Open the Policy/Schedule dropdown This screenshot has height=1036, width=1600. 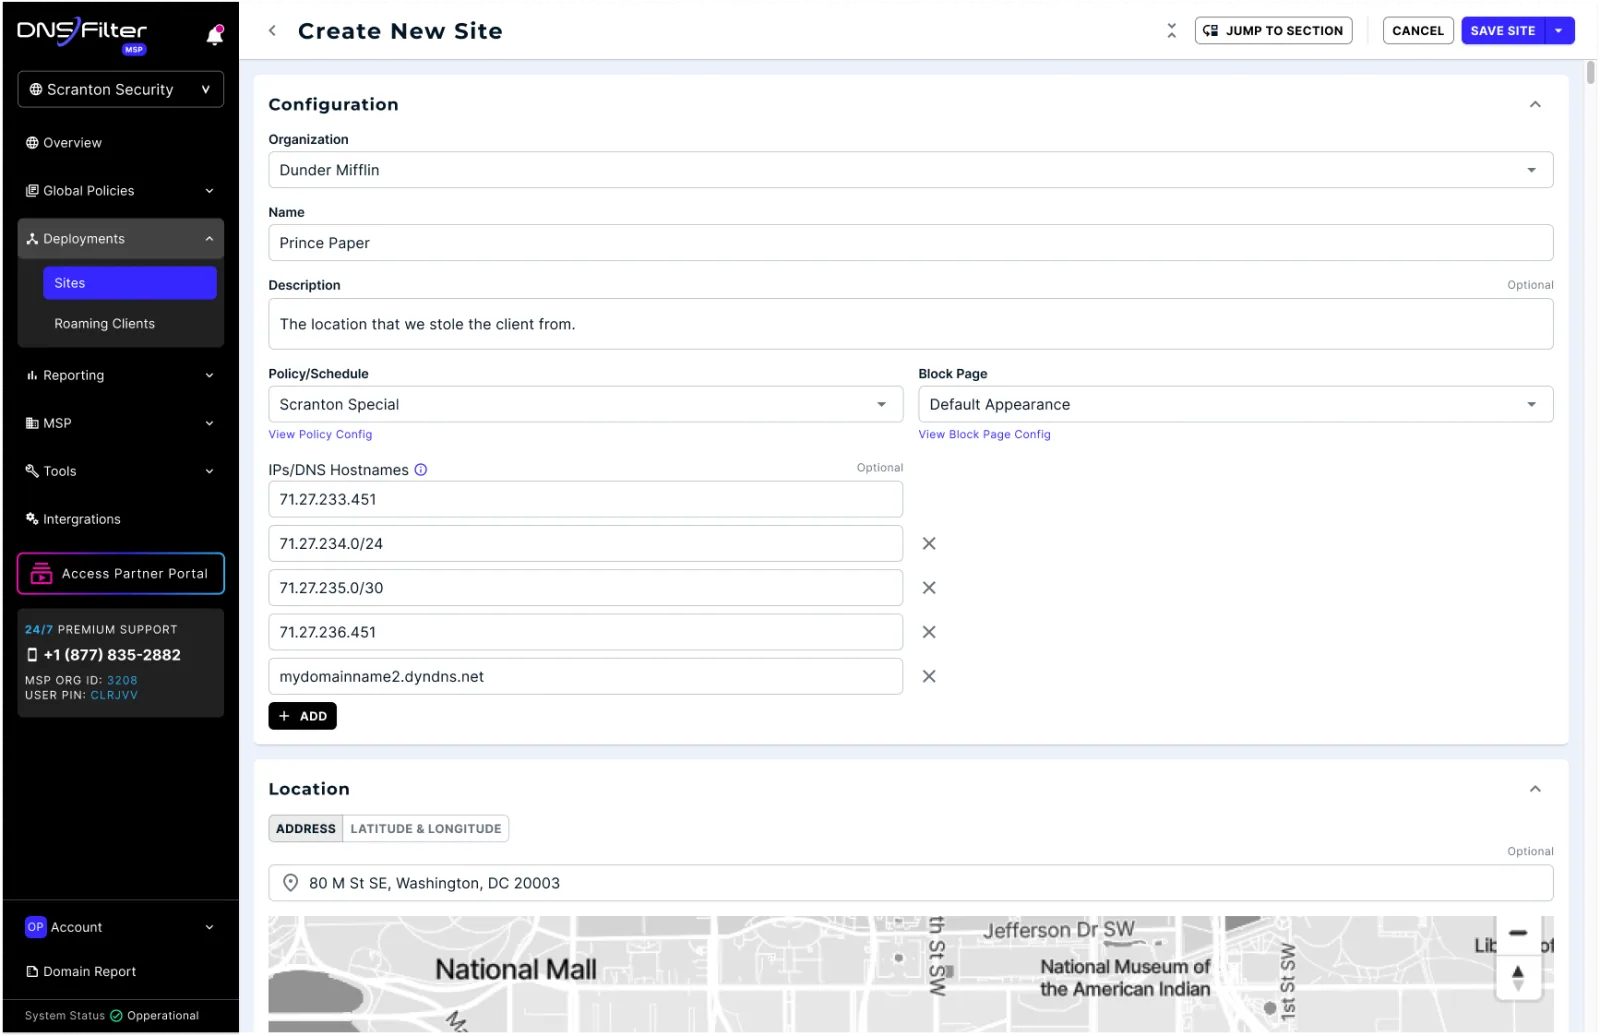[x=585, y=405]
